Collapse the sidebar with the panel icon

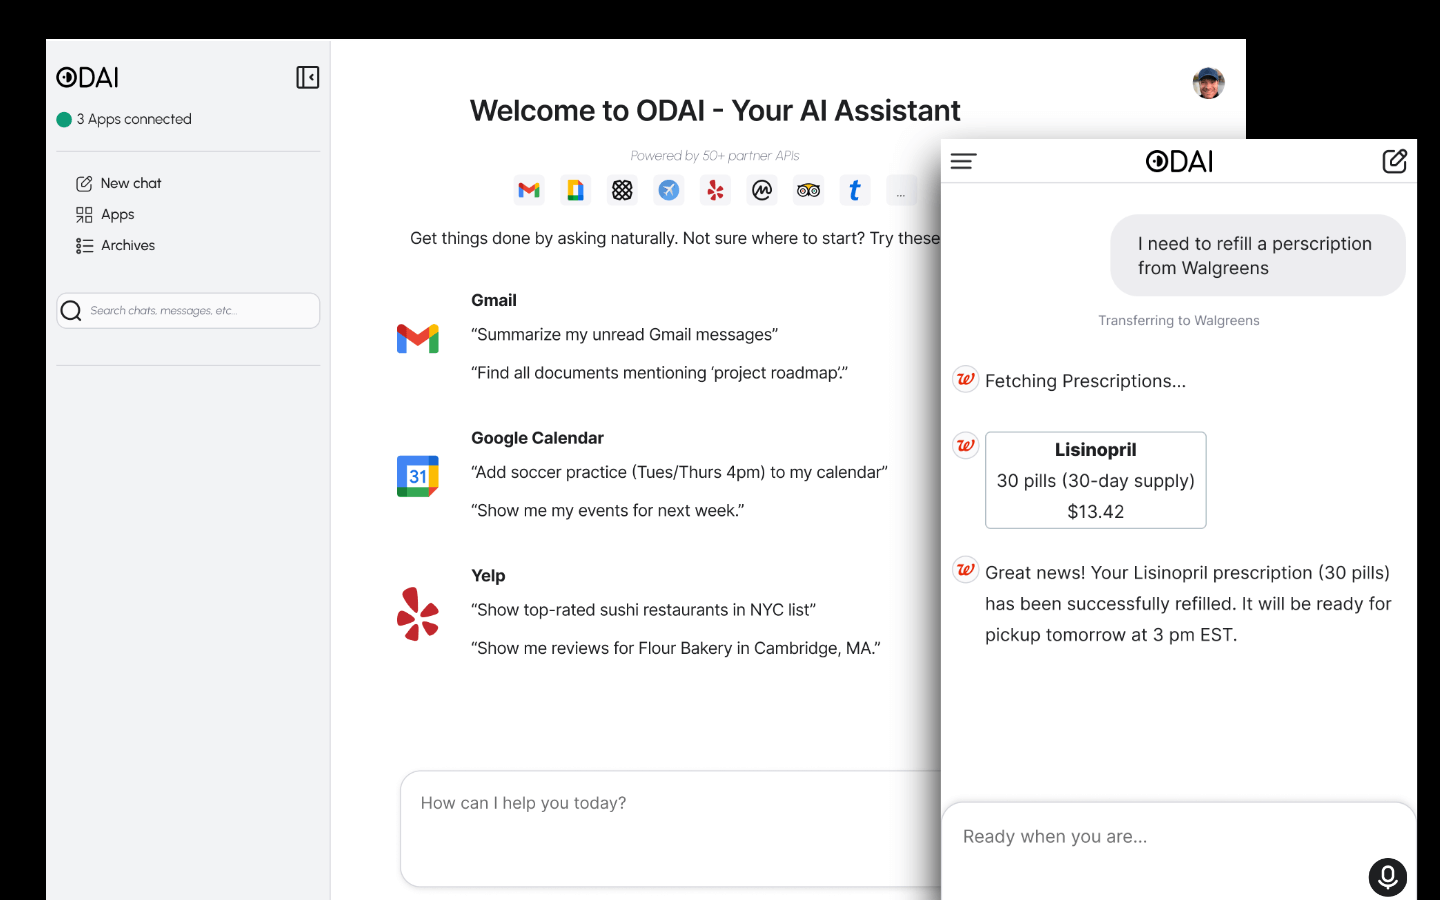308,77
